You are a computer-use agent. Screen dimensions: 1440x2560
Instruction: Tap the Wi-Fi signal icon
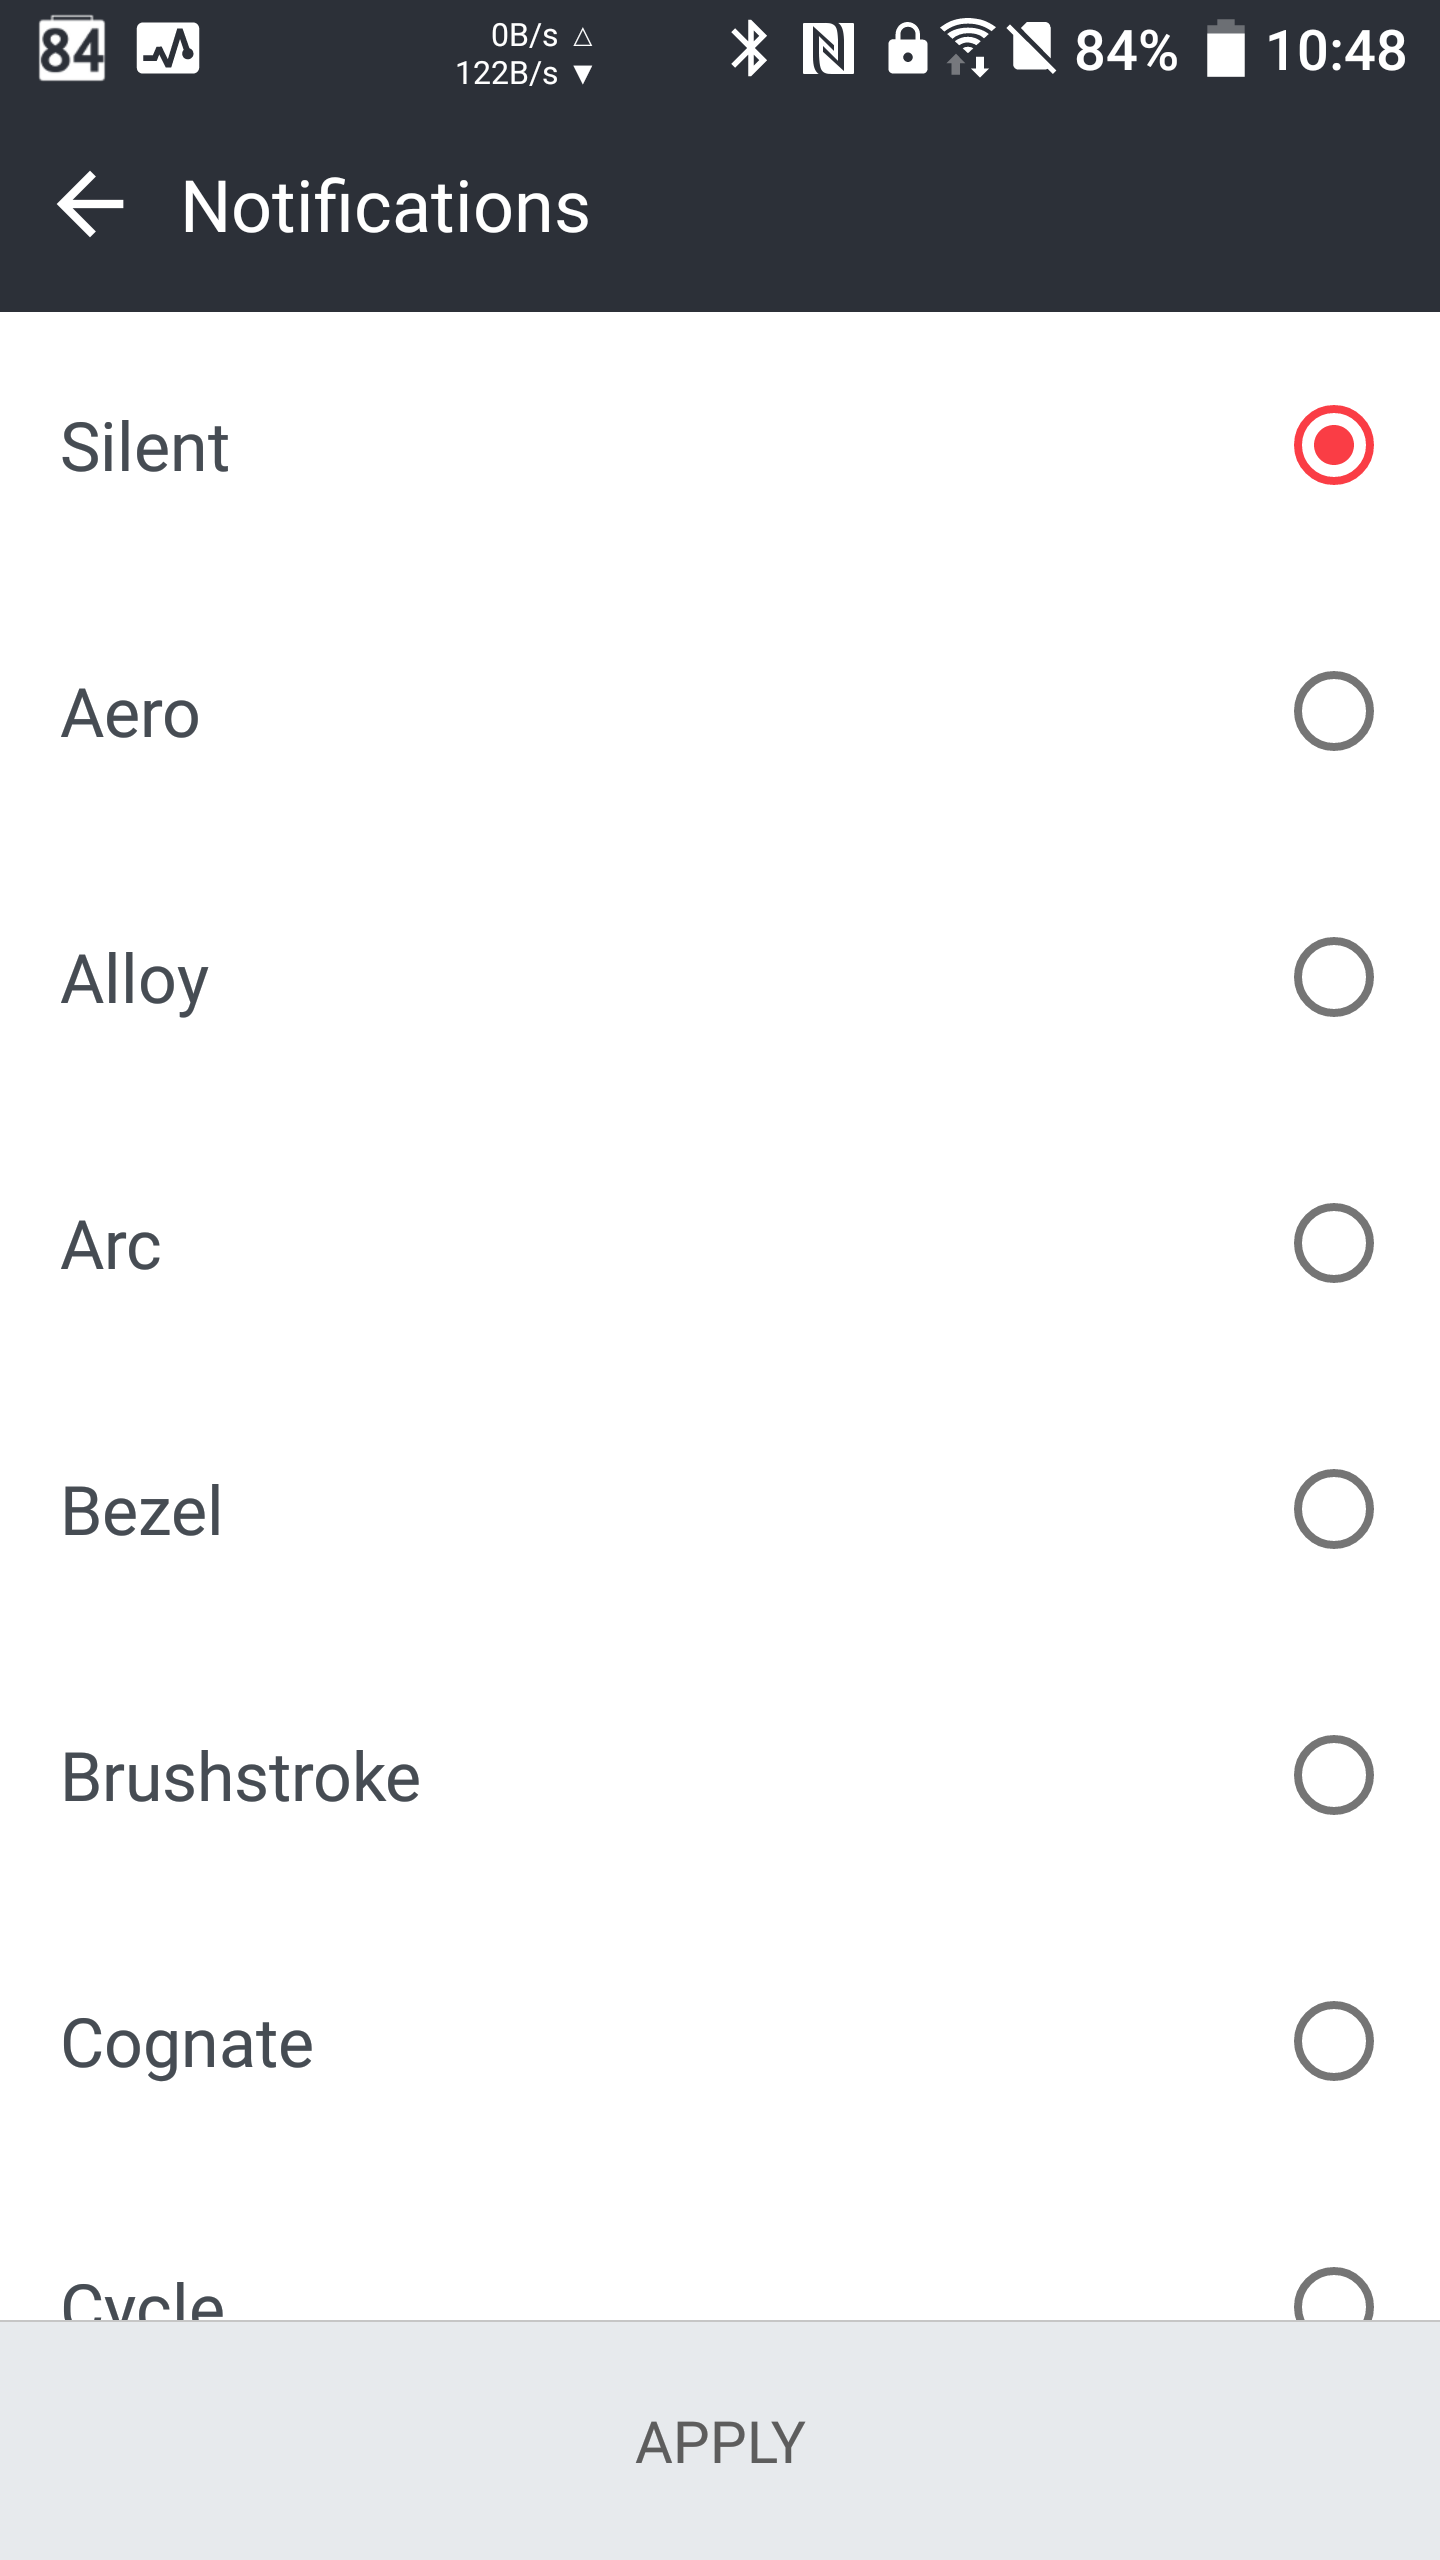pyautogui.click(x=967, y=48)
